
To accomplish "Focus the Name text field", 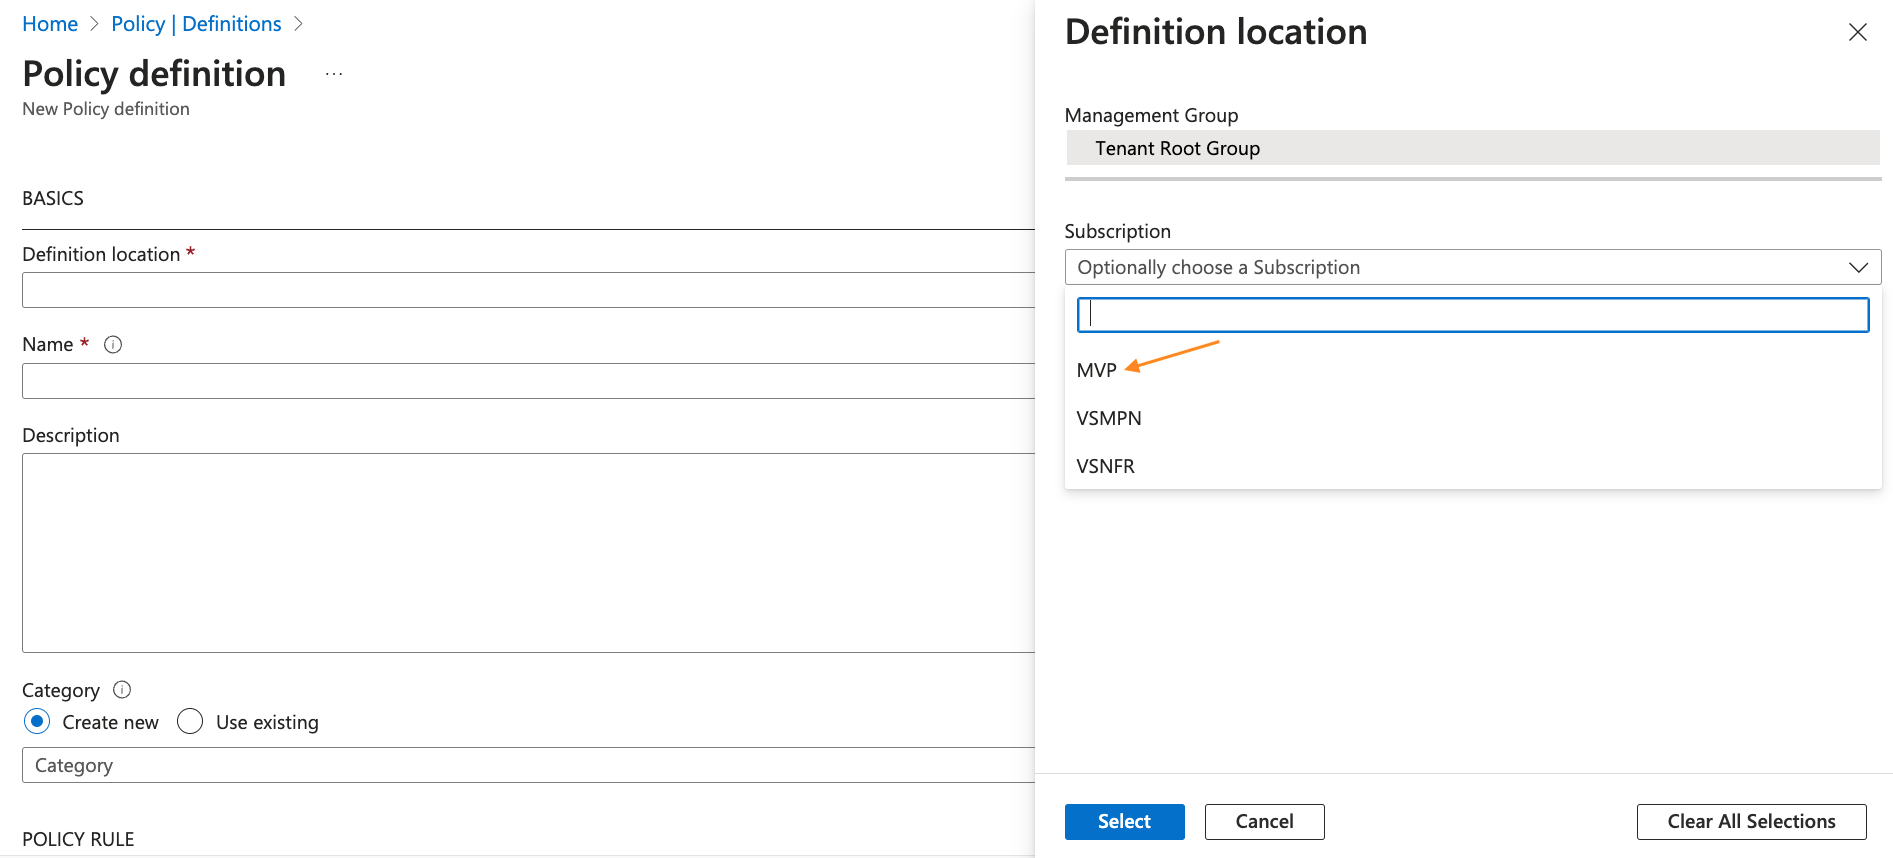I will click(x=528, y=381).
